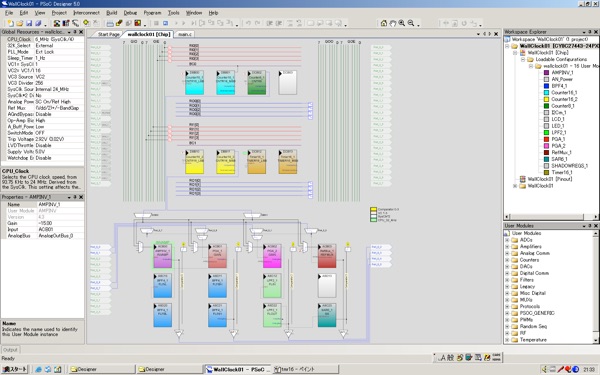600x375 pixels.
Task: Select the magenta PGA_2 analog block
Action: coord(272,256)
